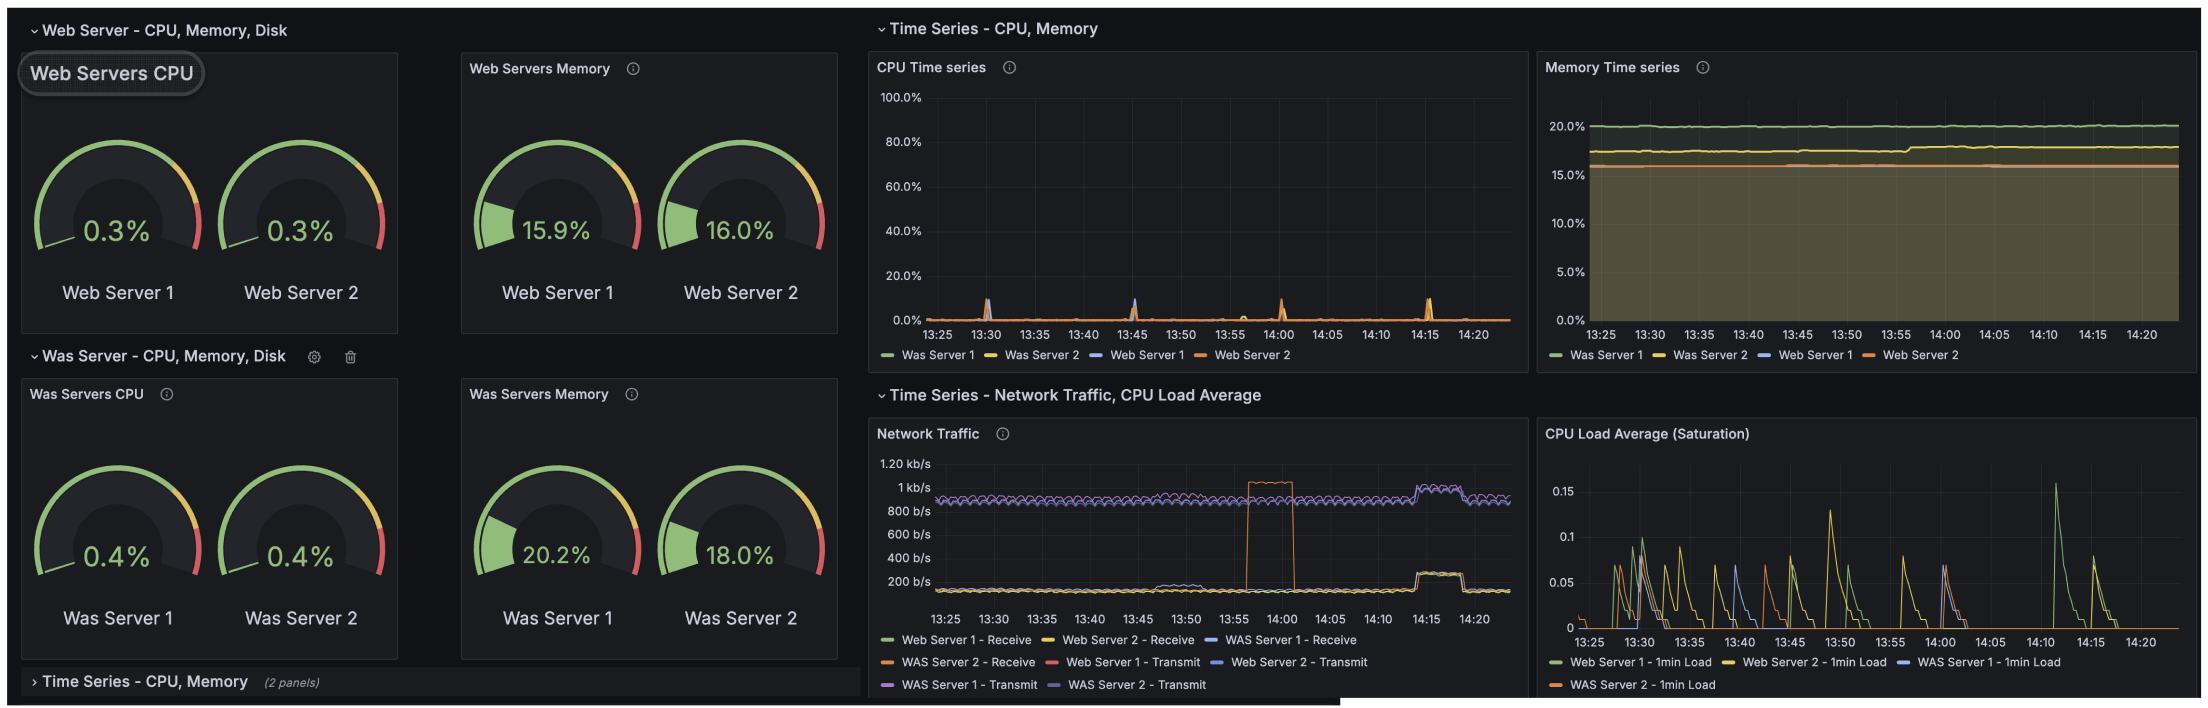
Task: Toggle Was Server 1 series in CPU legend
Action: tap(937, 355)
